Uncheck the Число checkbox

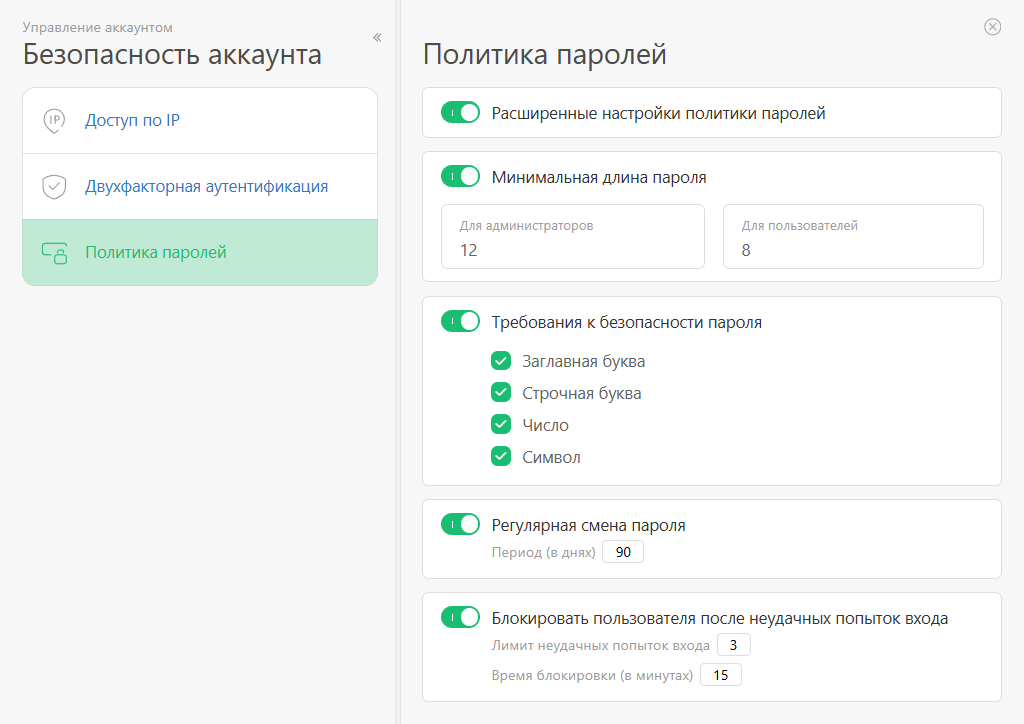[x=501, y=425]
